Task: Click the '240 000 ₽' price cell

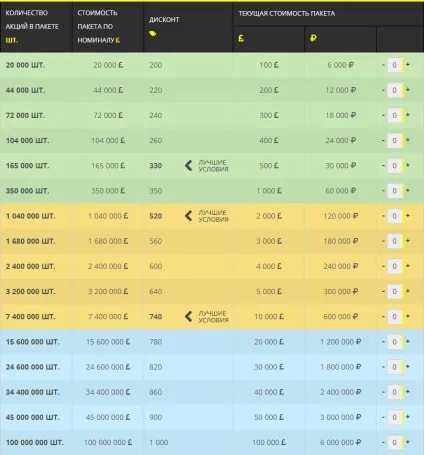Action: 340,266
